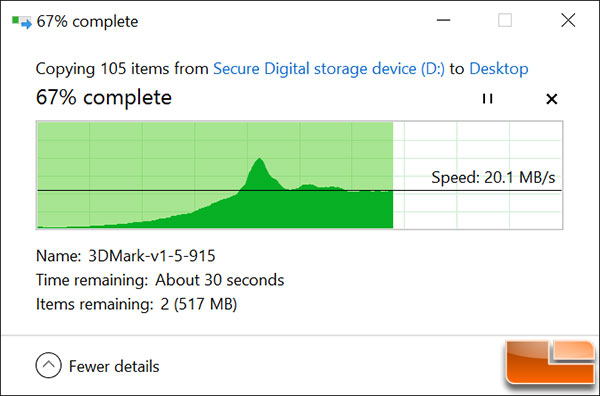Cancel the copy with the inner X button
The image size is (600, 396).
(551, 99)
